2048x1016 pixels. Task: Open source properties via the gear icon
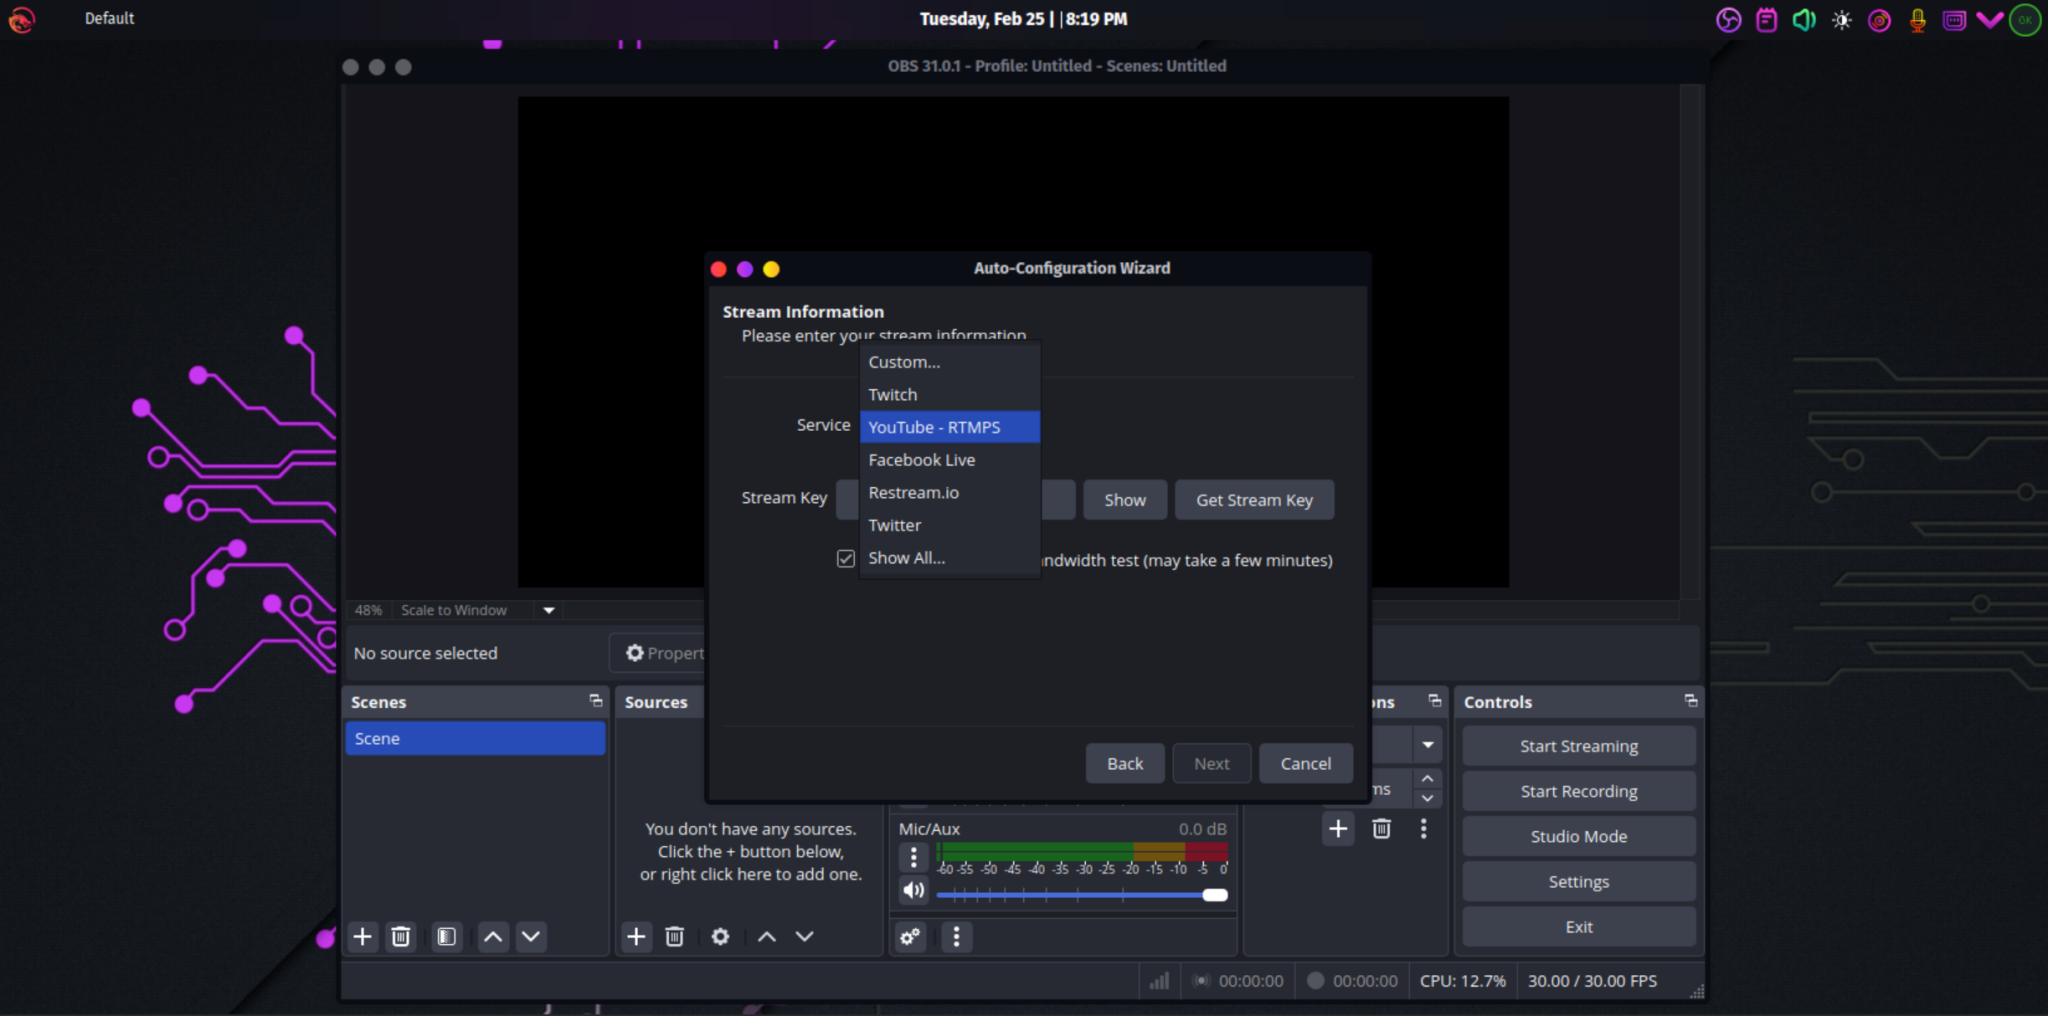pos(720,937)
